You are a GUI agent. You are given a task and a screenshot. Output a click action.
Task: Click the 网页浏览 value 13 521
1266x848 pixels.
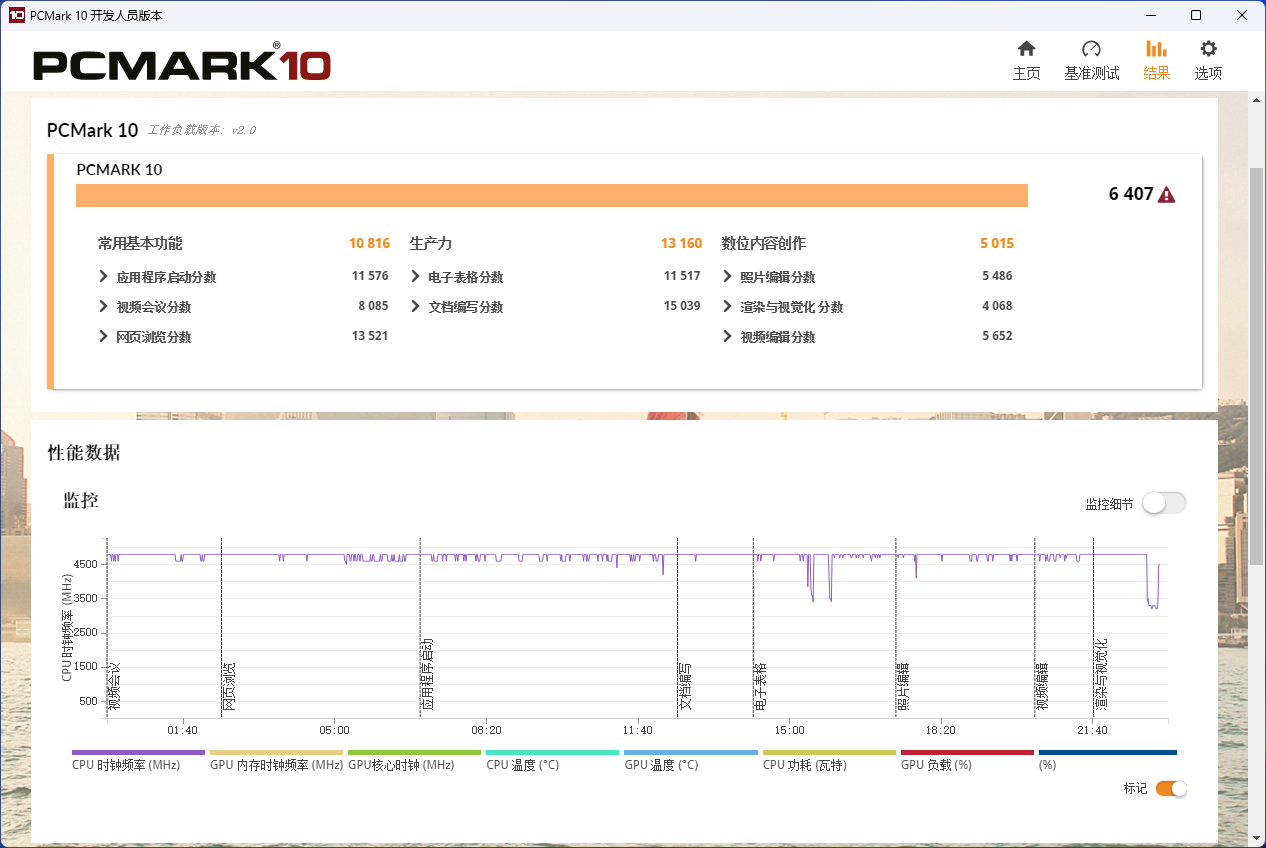(369, 336)
